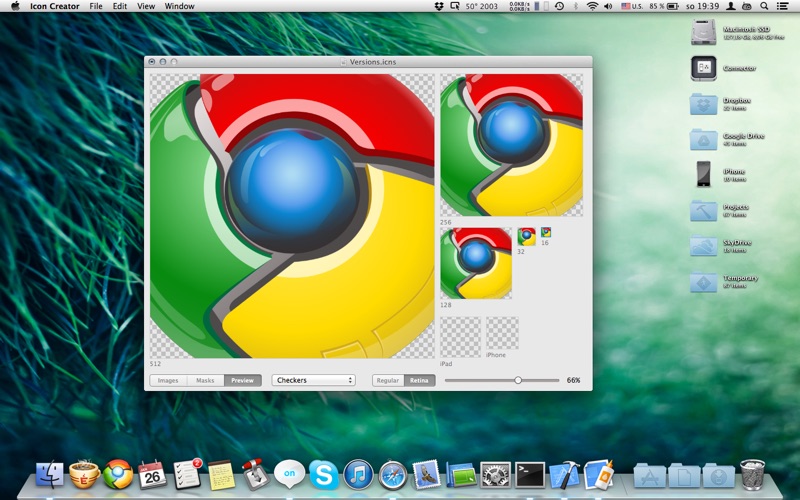800x500 pixels.
Task: Open the SkyDrive desktop folder
Action: (704, 245)
